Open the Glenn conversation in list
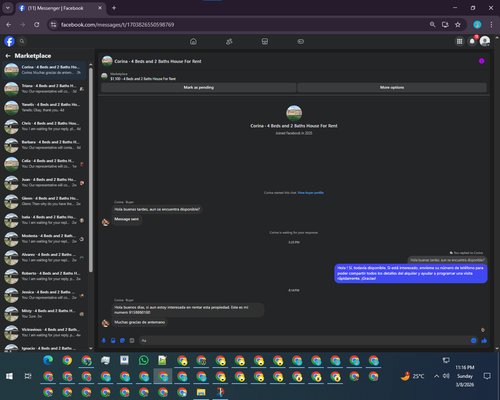The image size is (500, 400). pos(44,201)
